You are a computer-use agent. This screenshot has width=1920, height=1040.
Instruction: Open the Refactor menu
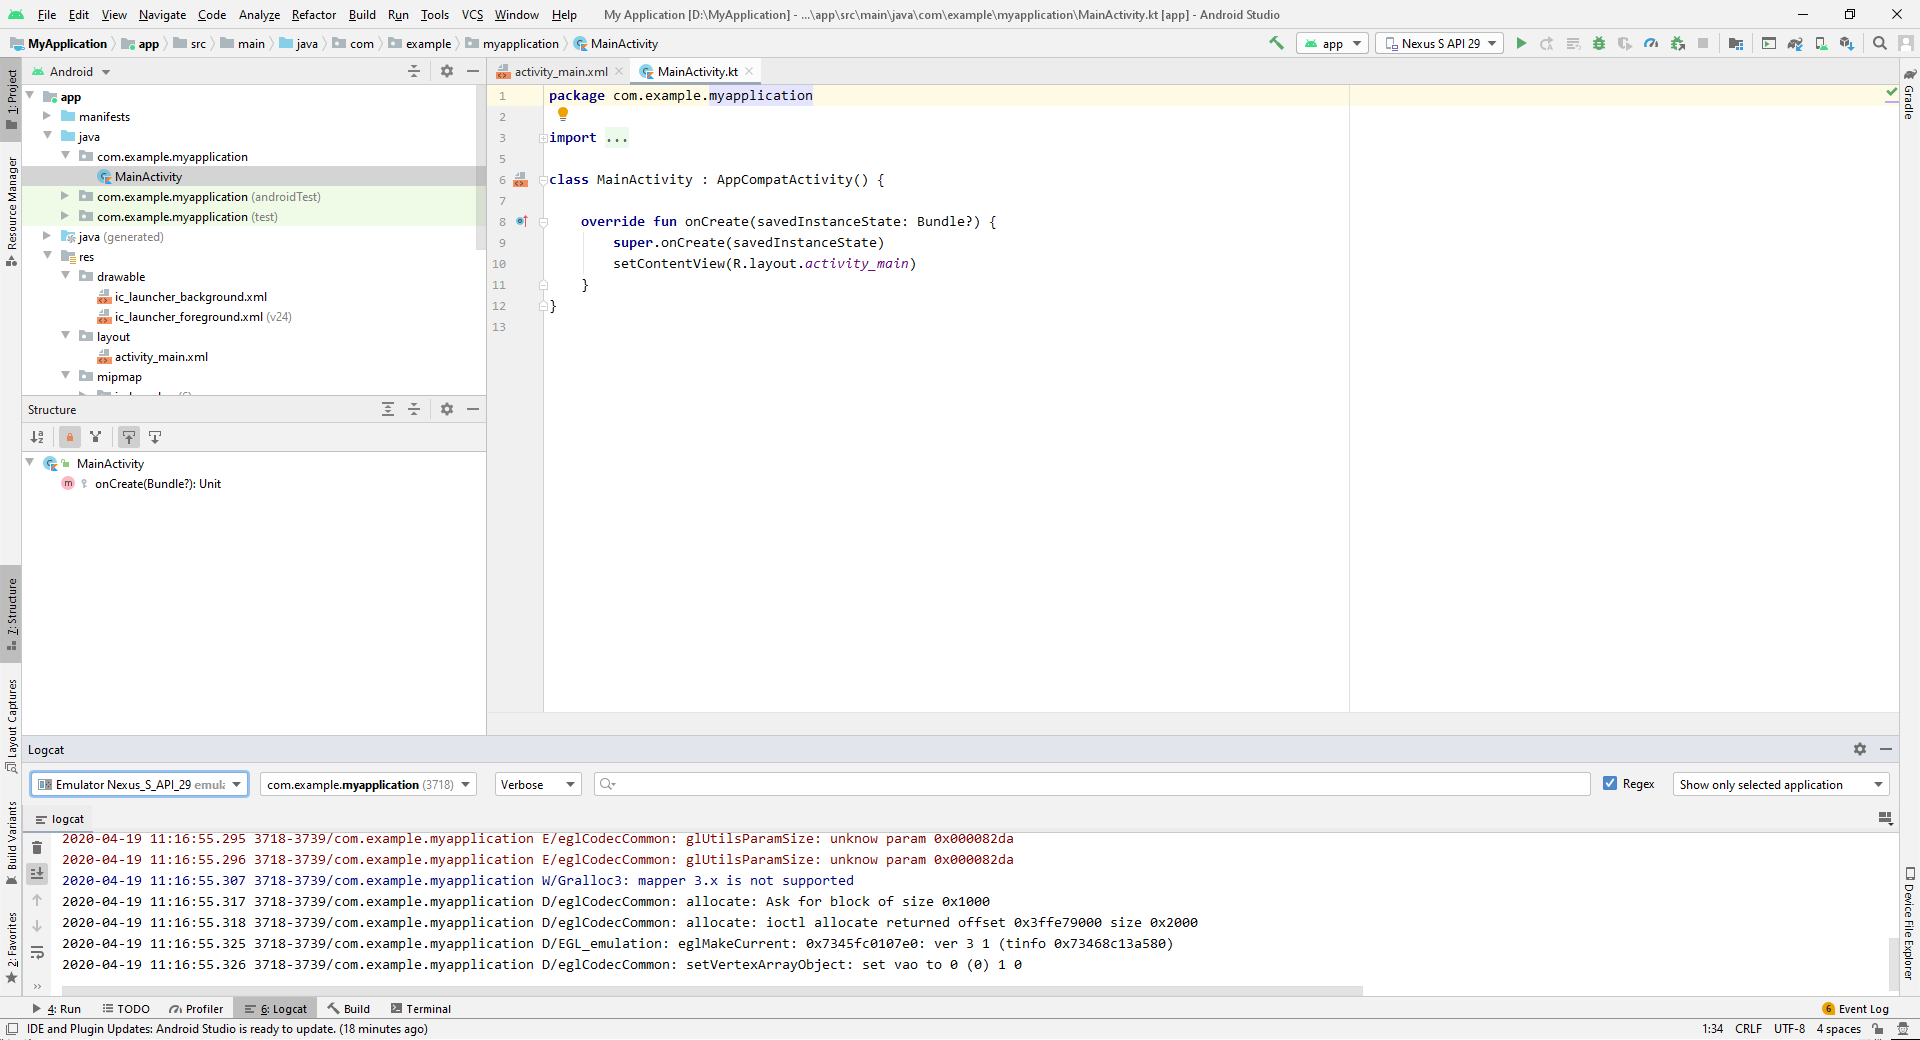(313, 15)
